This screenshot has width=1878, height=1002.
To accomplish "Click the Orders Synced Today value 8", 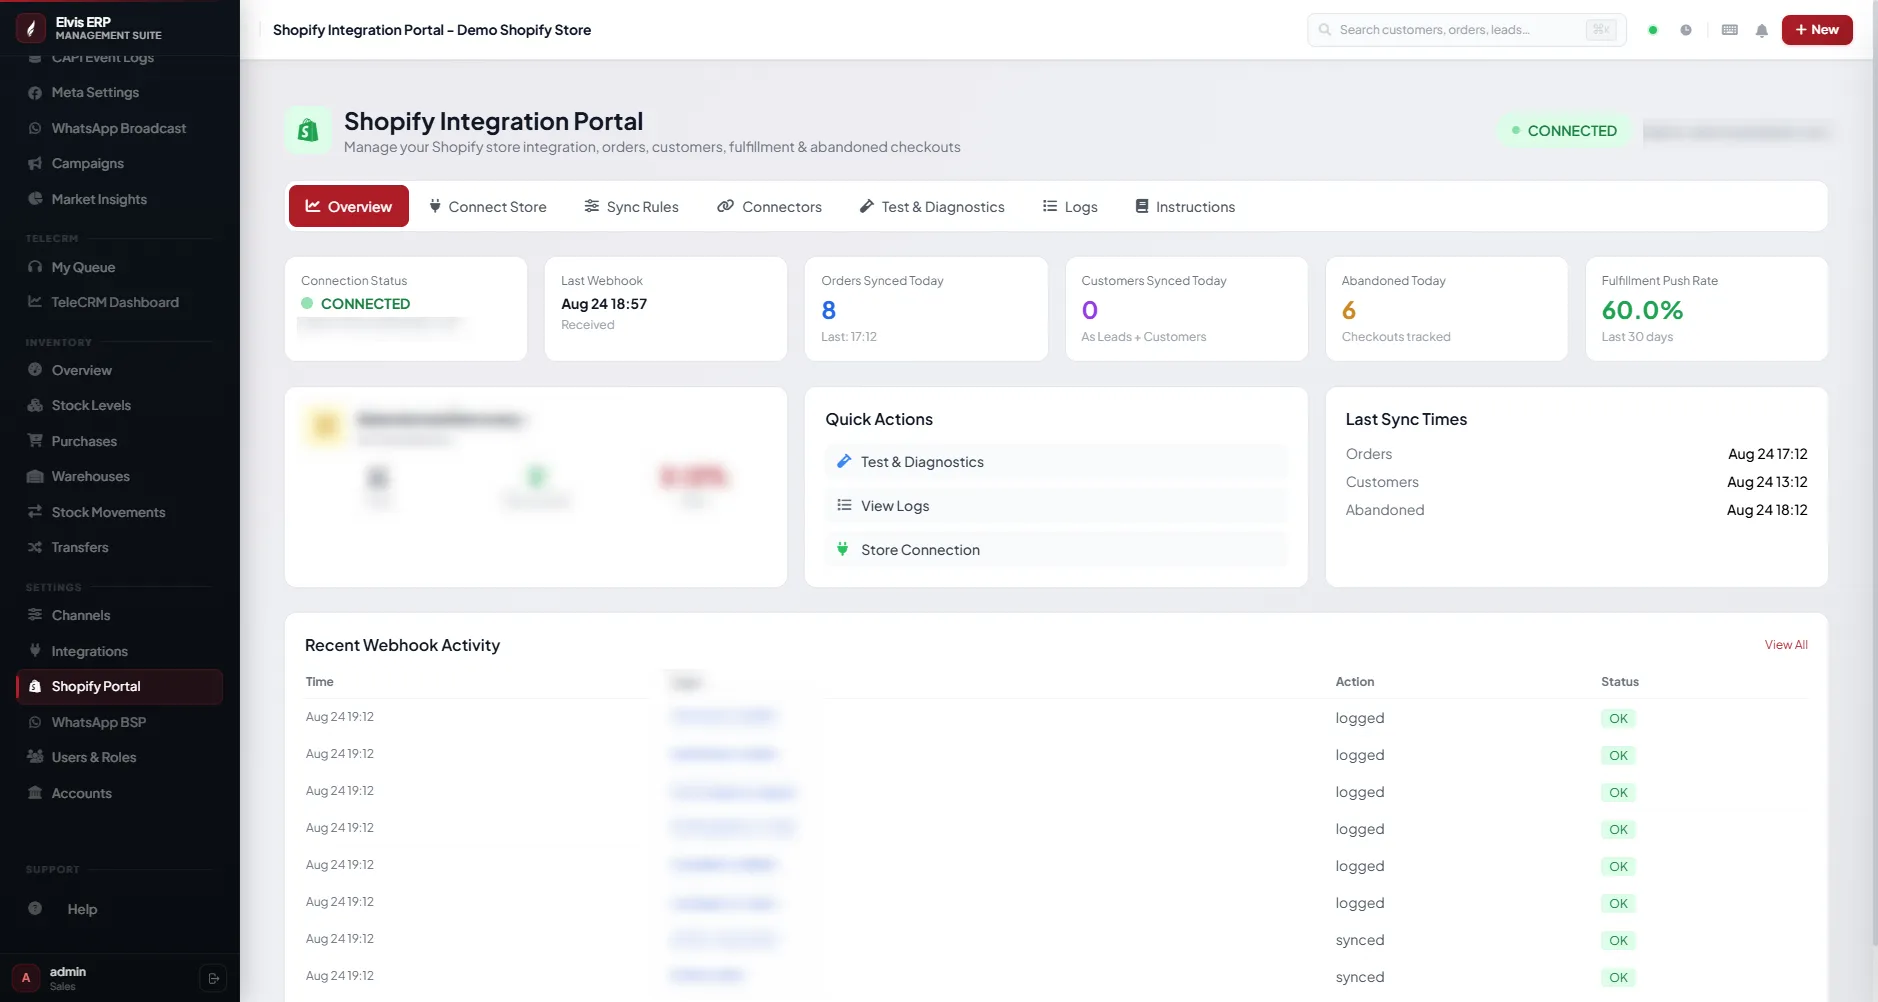I will pyautogui.click(x=829, y=310).
